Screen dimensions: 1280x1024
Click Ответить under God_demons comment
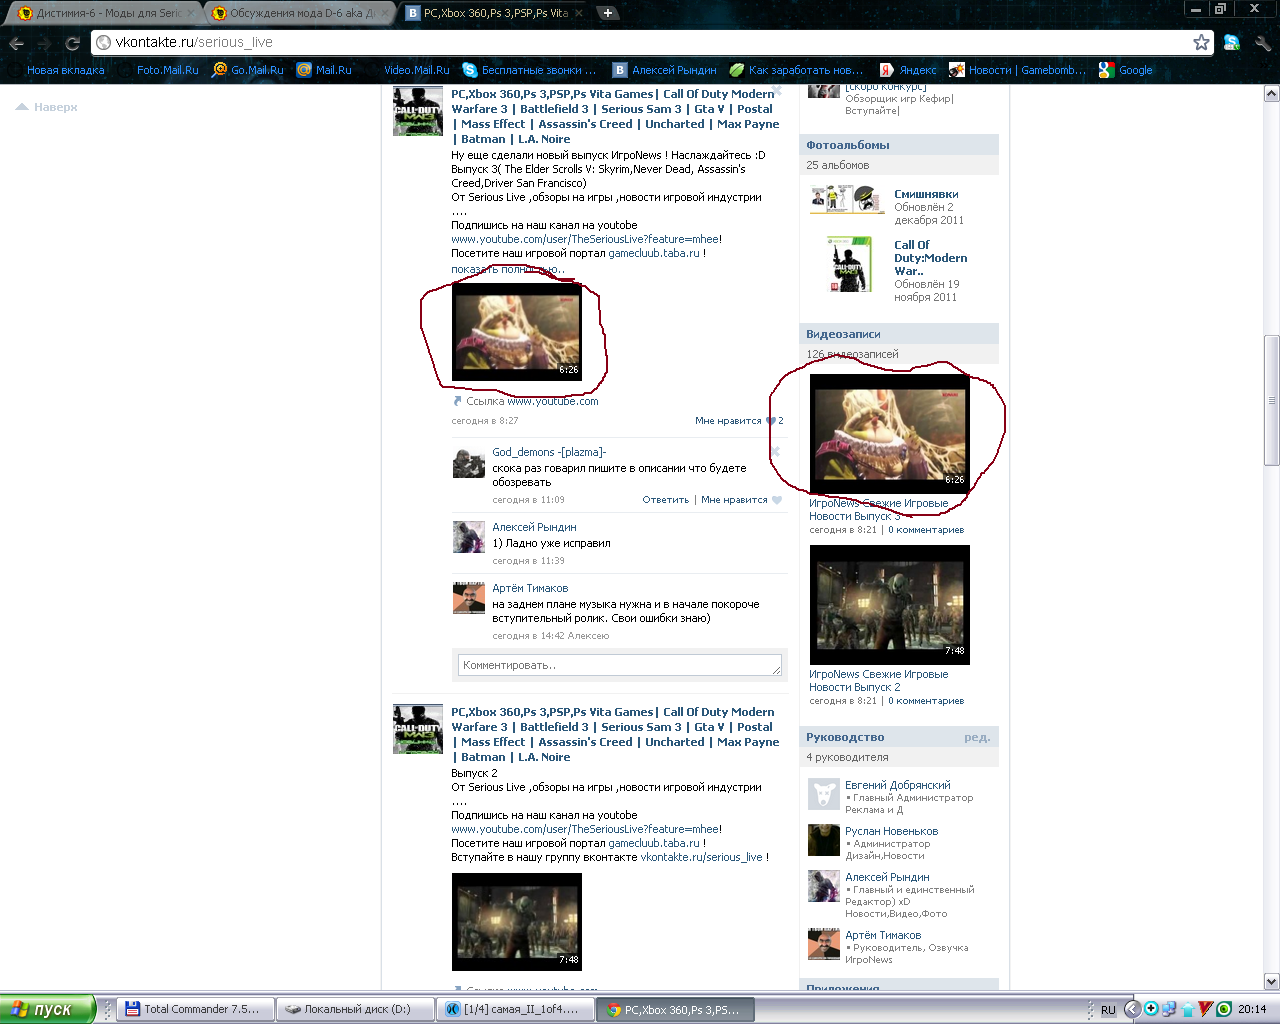(x=665, y=500)
